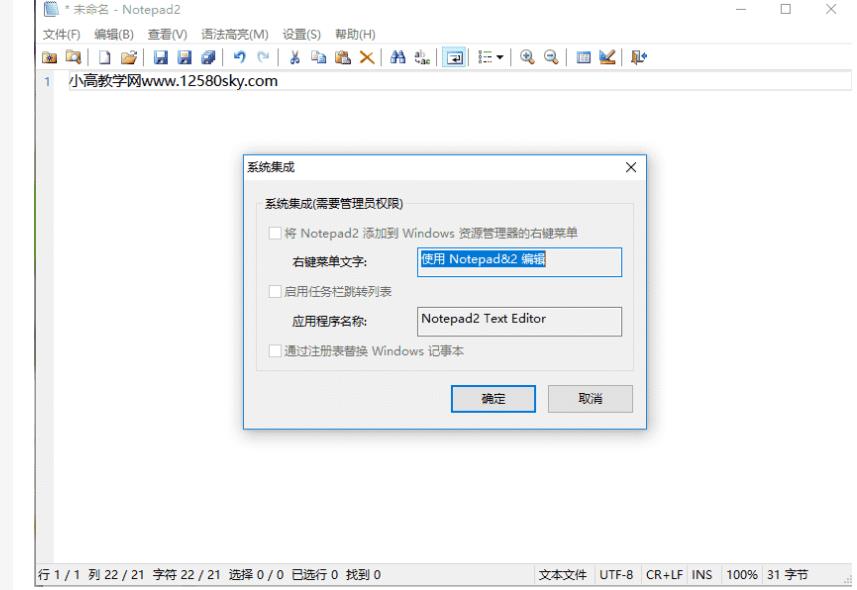Viewport: 857px width, 590px height.
Task: Toggle INS mode in status bar
Action: point(702,575)
